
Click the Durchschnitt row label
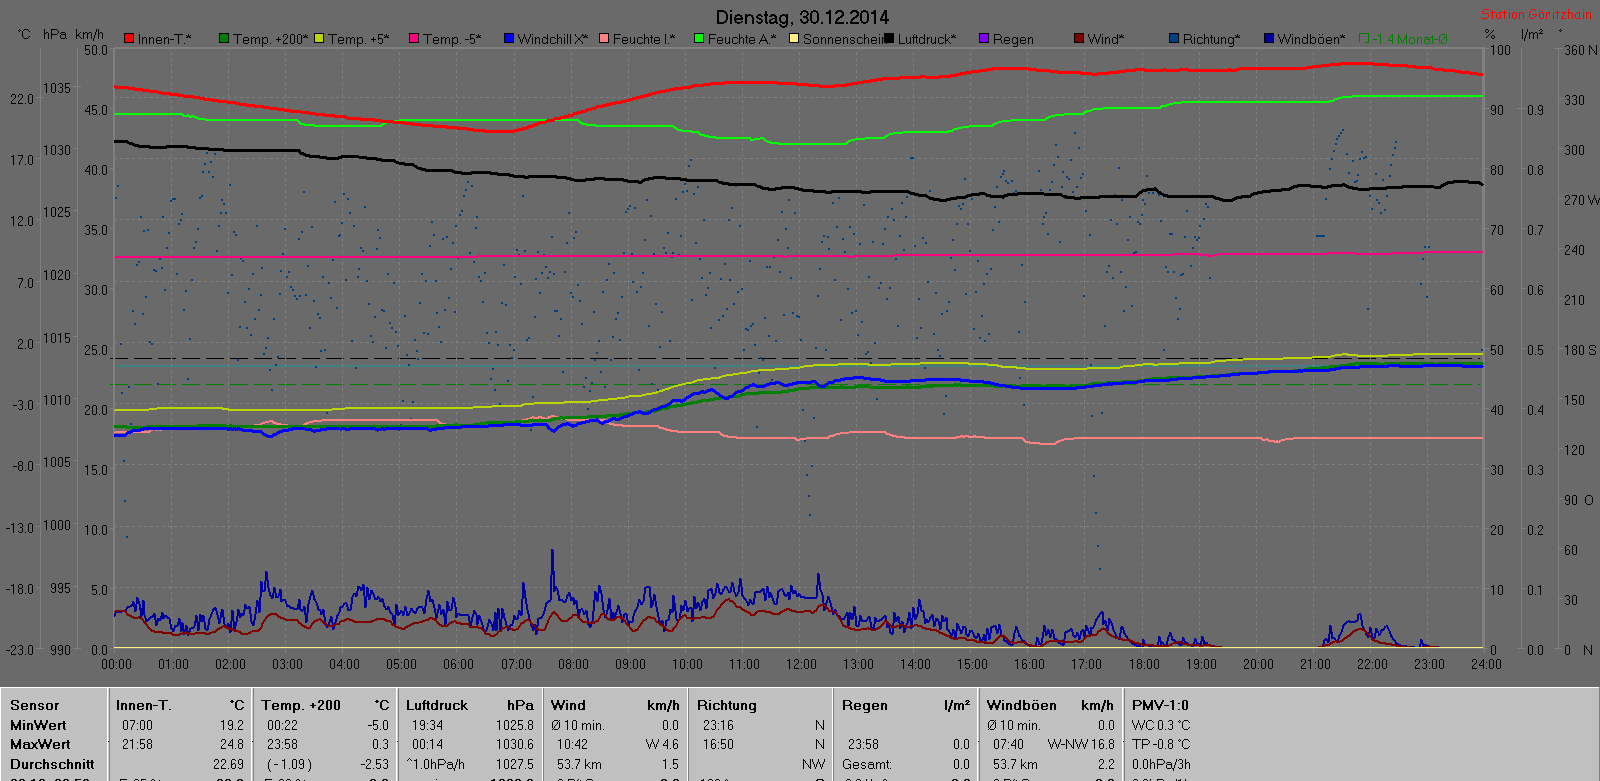pos(52,764)
